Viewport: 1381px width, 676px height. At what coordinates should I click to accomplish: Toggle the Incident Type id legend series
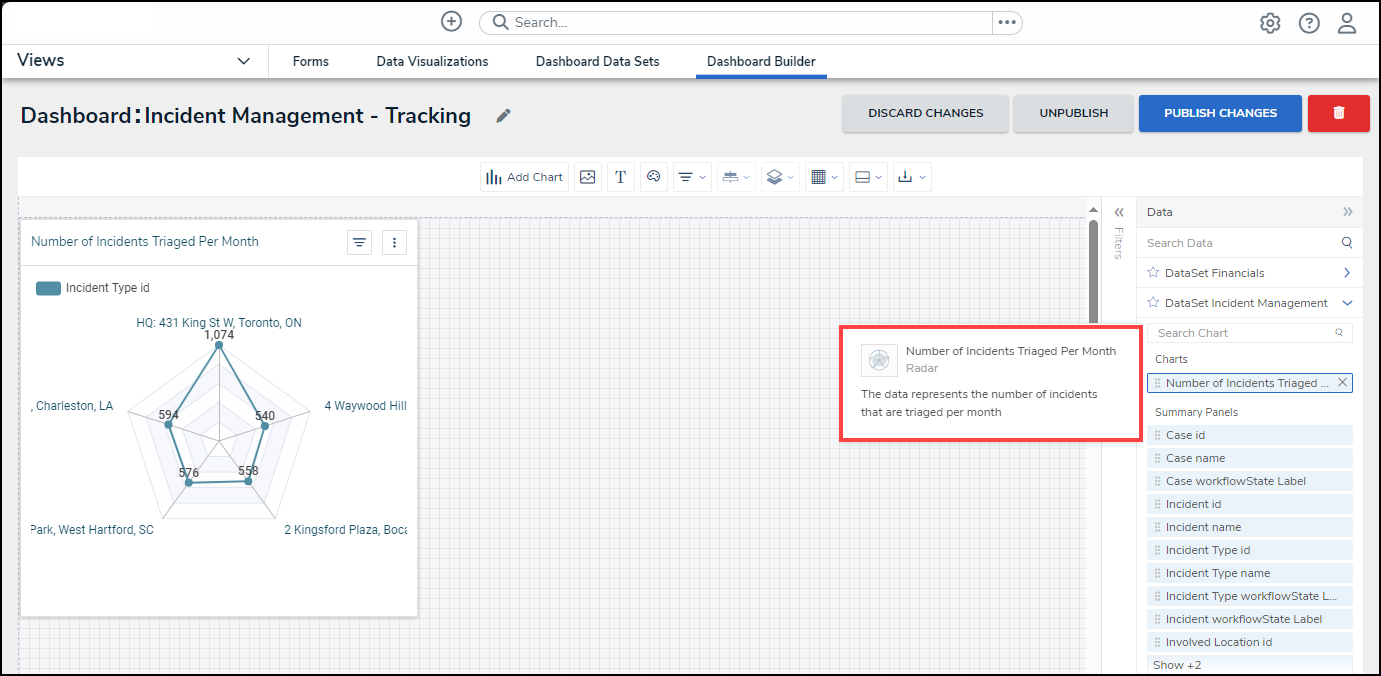pyautogui.click(x=93, y=288)
